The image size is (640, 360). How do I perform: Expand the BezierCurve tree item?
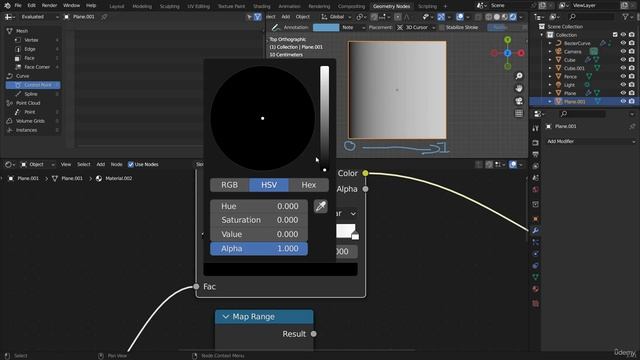click(x=550, y=43)
